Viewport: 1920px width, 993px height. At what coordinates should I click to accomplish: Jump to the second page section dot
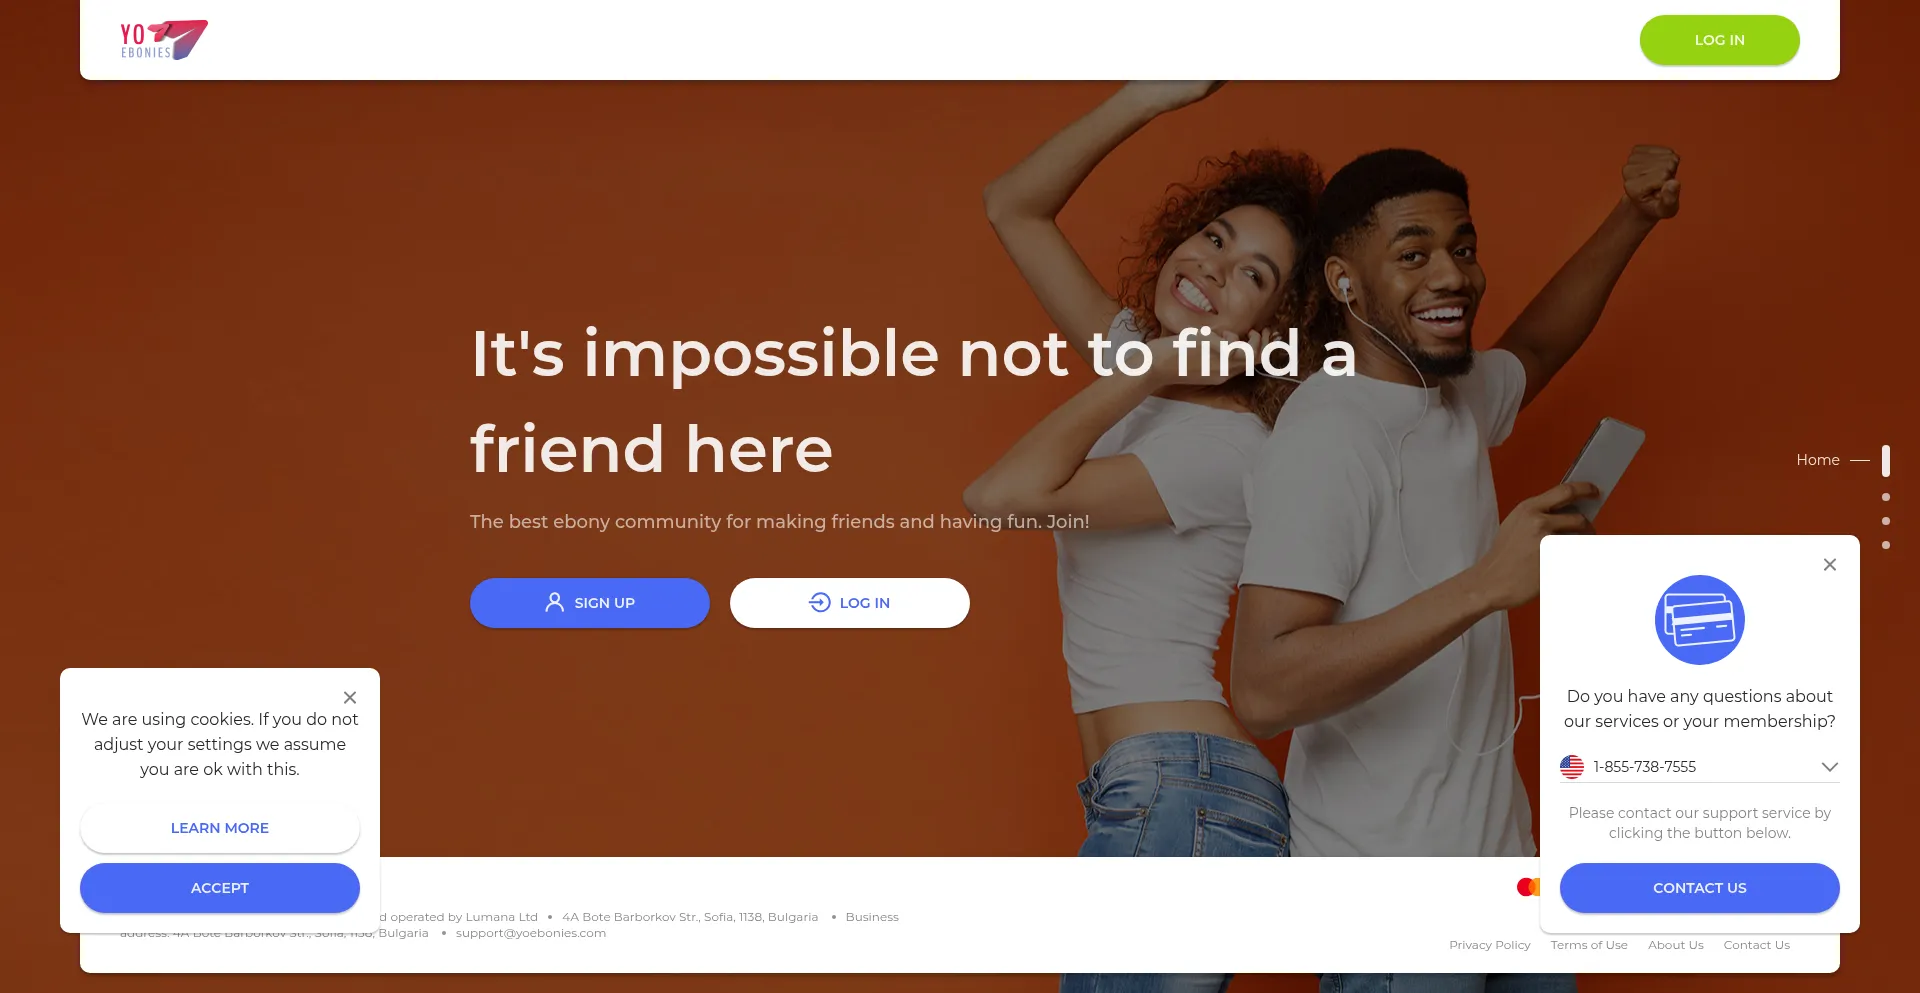click(x=1886, y=497)
